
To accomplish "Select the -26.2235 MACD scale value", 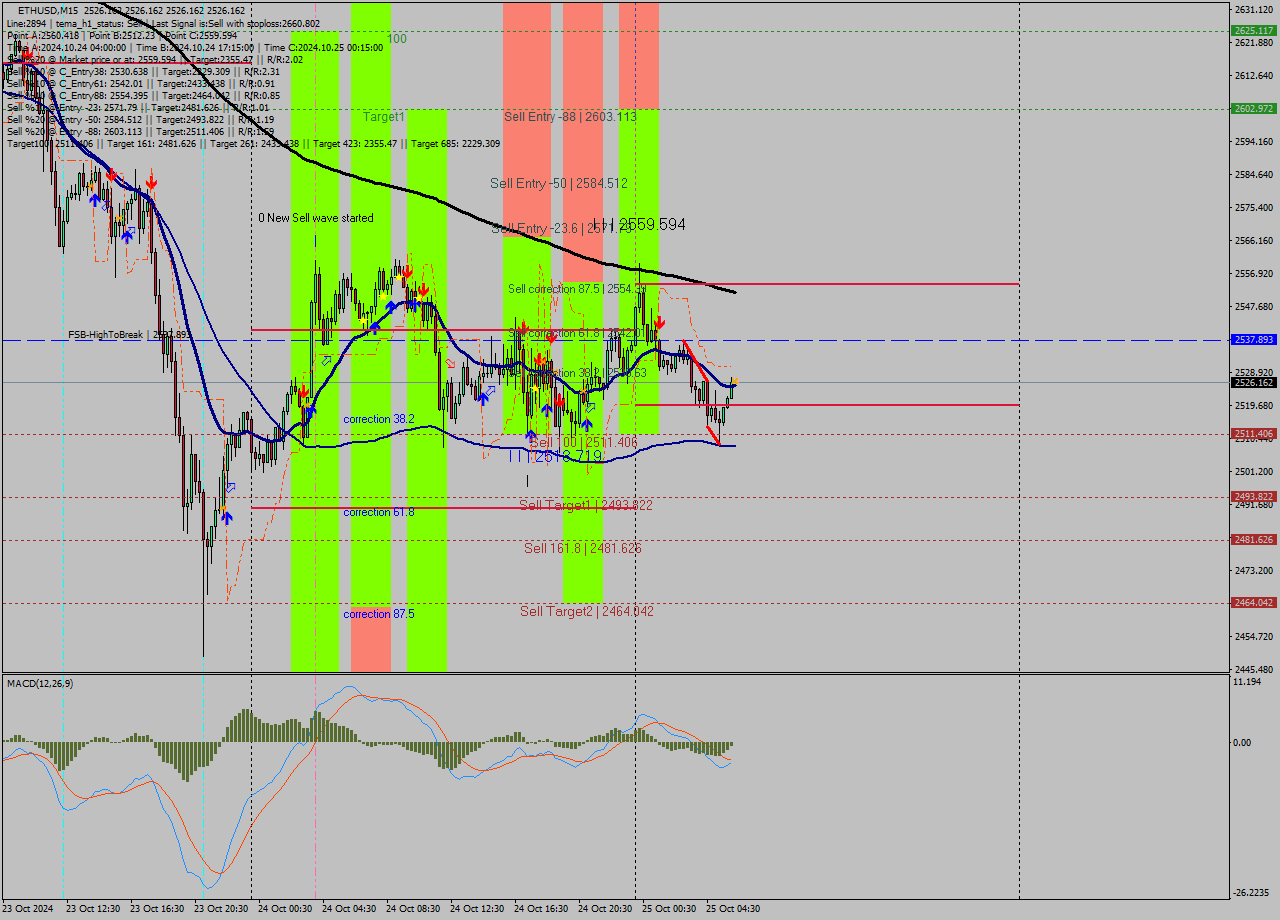I will click(x=1252, y=893).
